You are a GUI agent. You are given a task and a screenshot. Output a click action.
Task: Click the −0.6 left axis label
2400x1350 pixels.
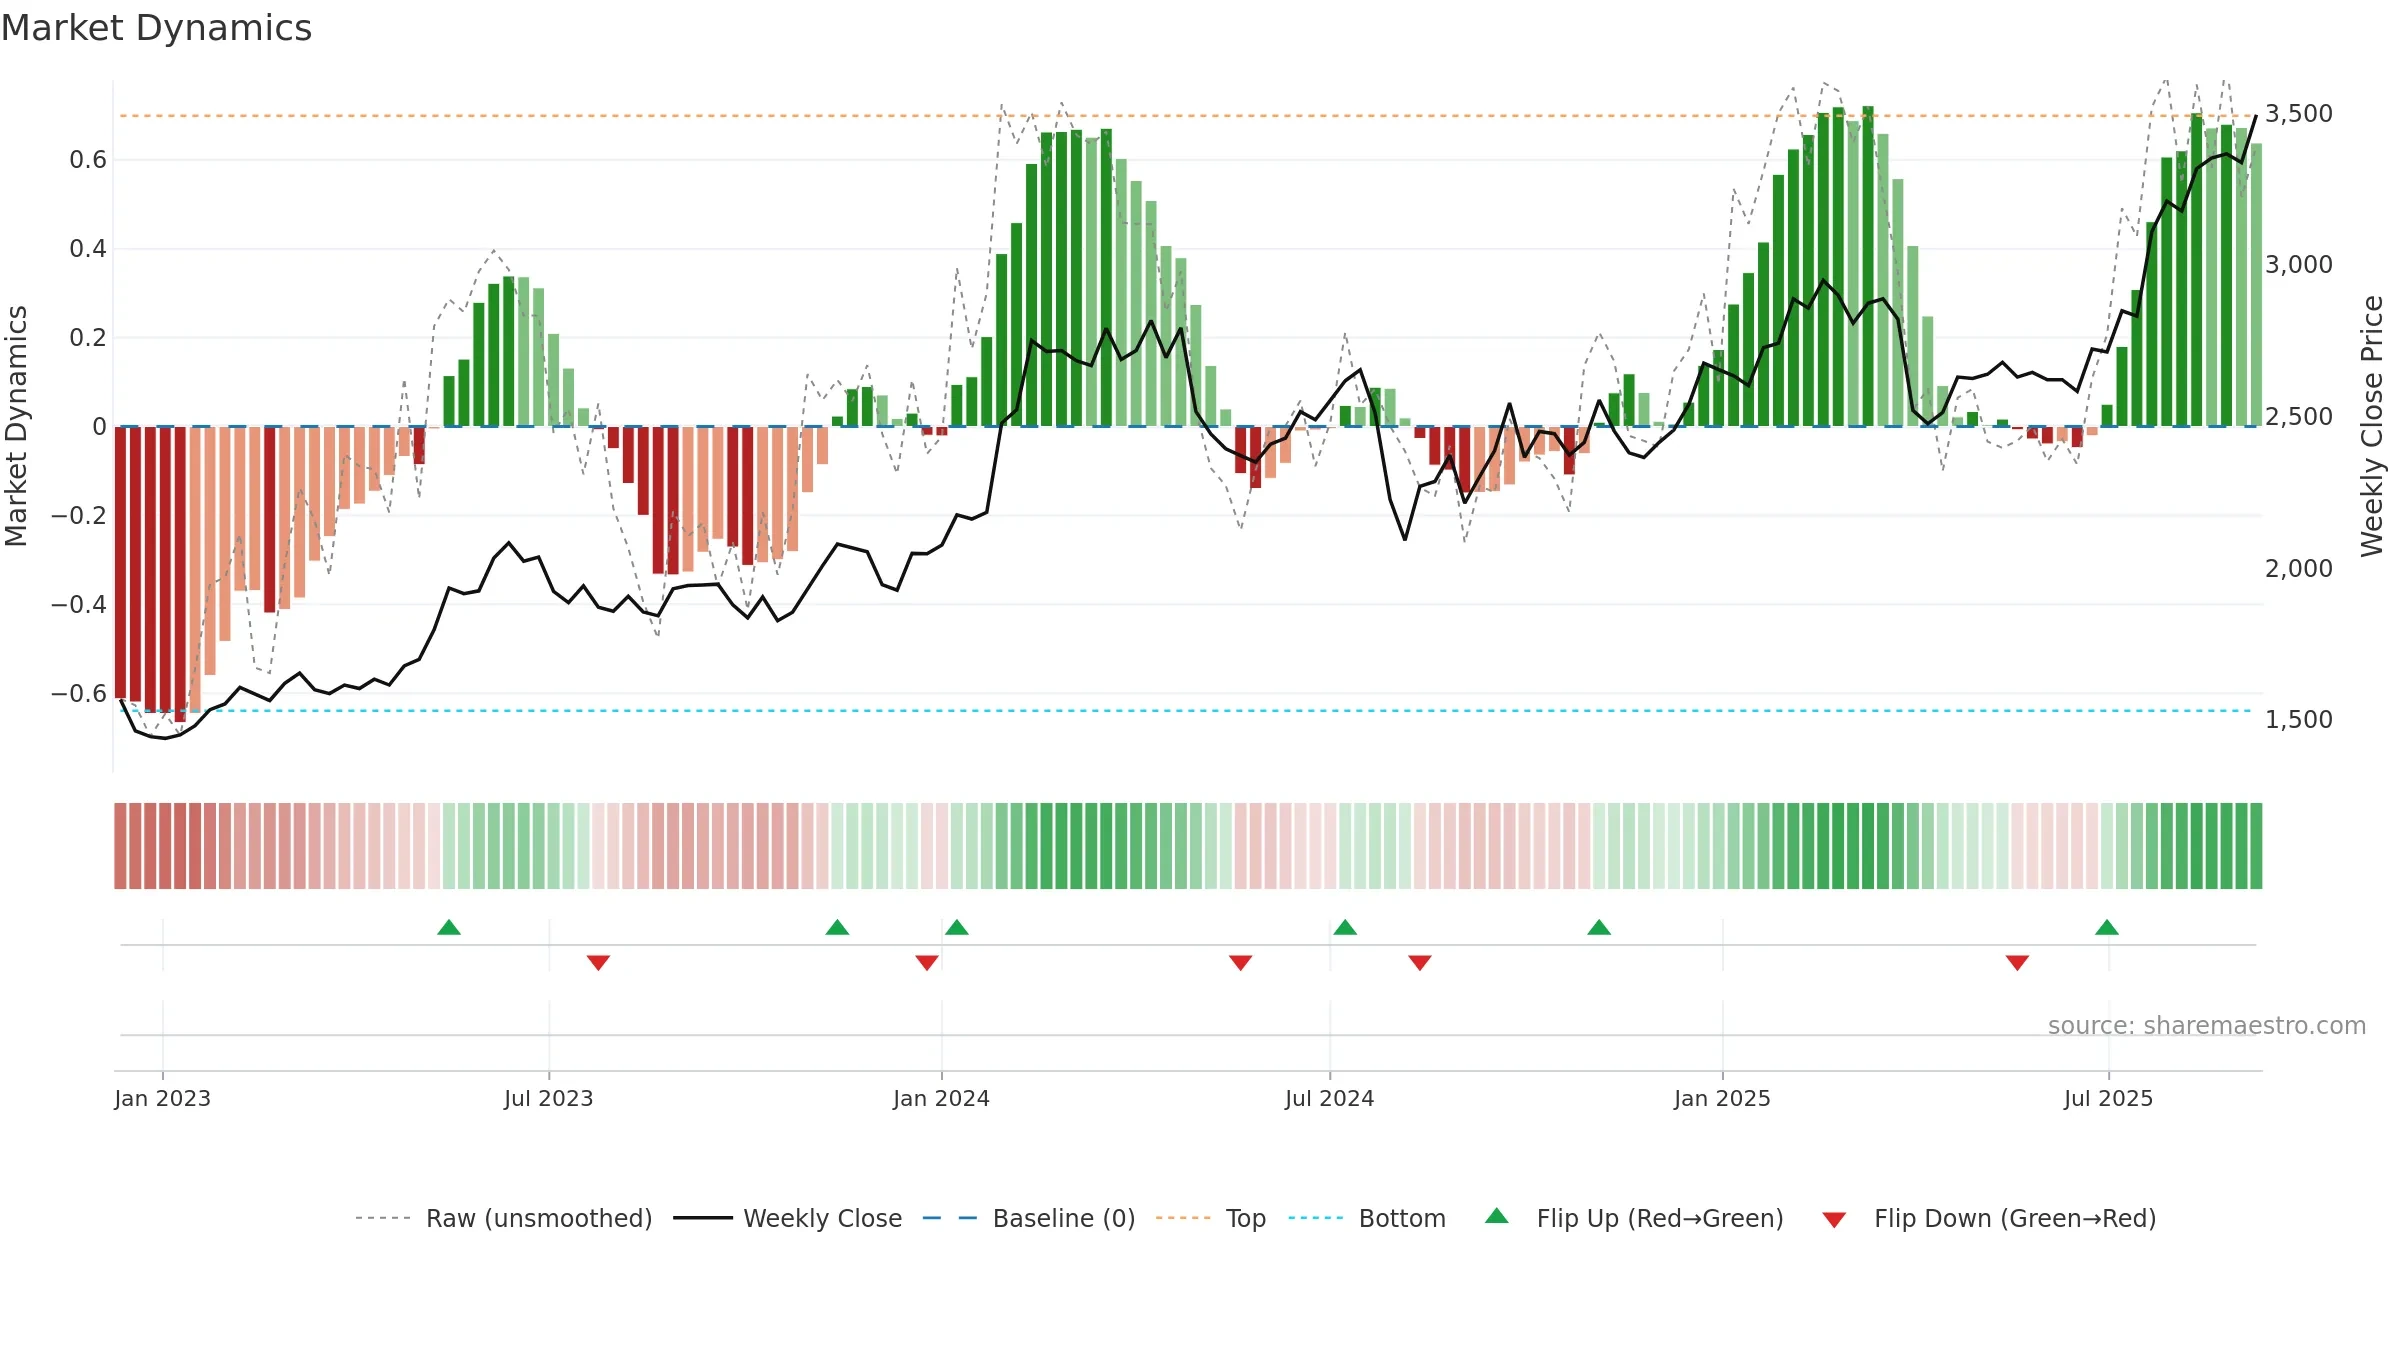click(x=79, y=693)
